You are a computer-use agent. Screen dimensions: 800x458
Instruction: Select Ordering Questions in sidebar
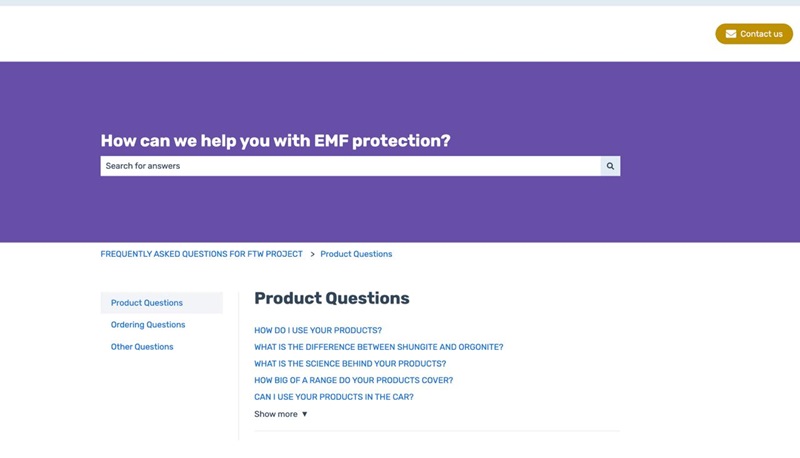tap(148, 325)
